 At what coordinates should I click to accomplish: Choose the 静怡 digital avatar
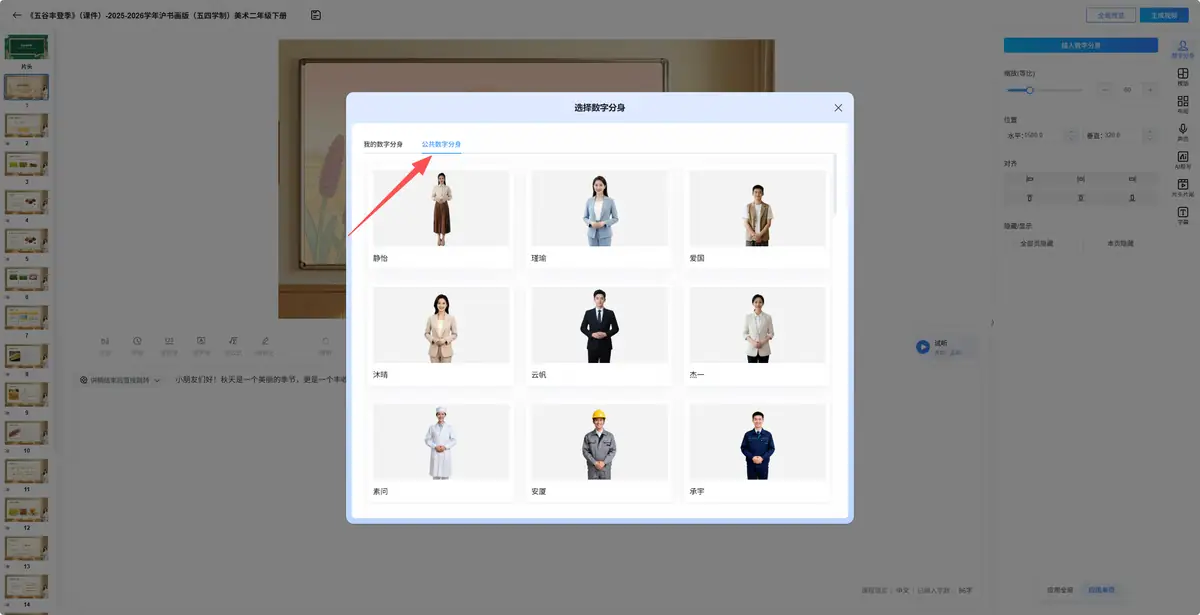pos(441,217)
